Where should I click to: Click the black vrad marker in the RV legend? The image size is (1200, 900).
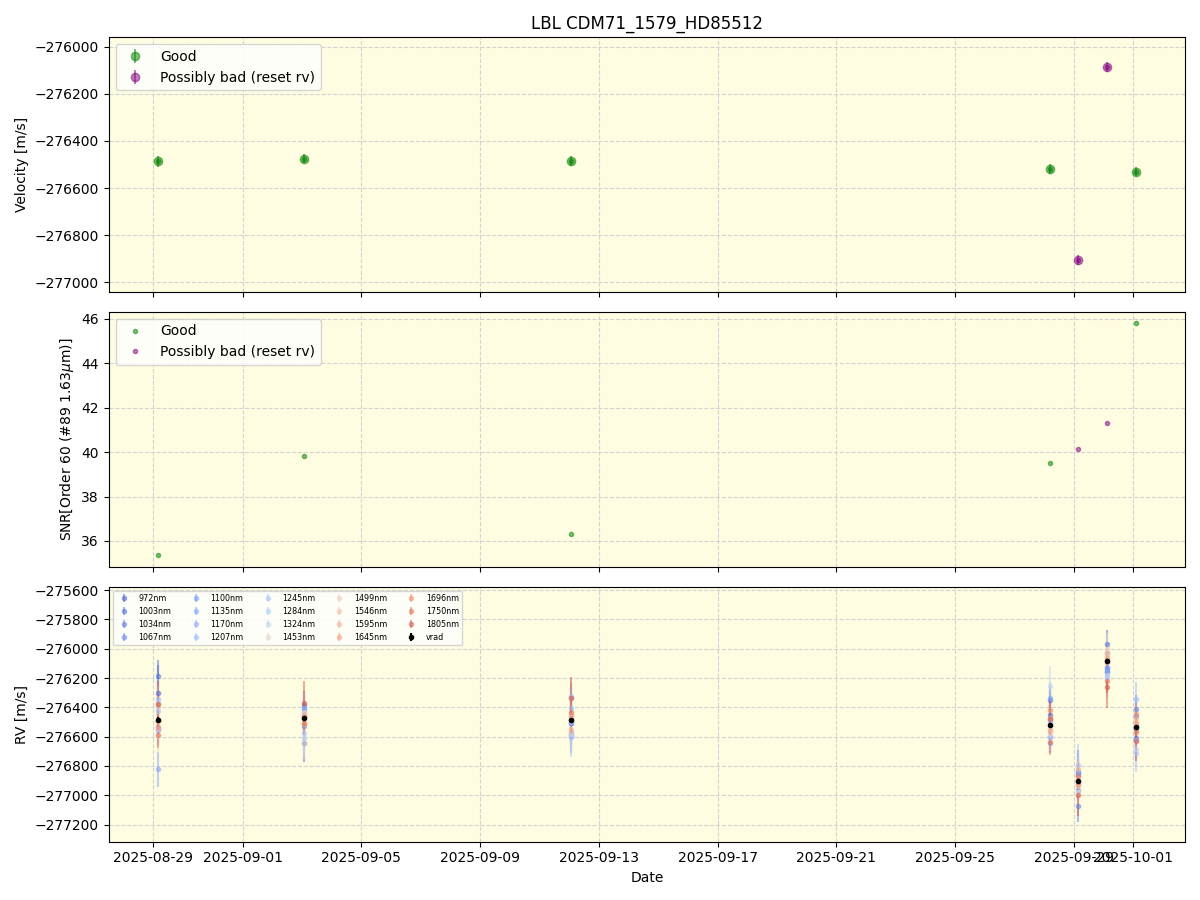tap(411, 637)
